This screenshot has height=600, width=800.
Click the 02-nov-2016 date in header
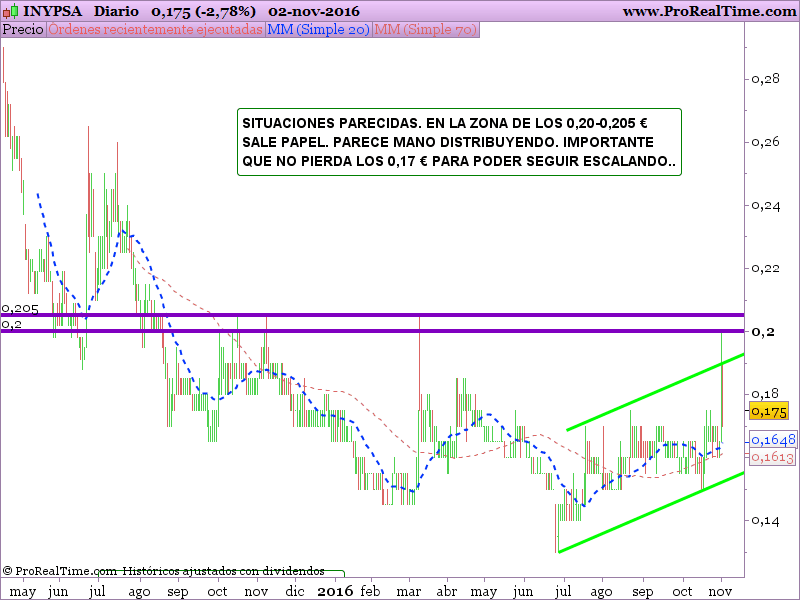click(x=314, y=11)
